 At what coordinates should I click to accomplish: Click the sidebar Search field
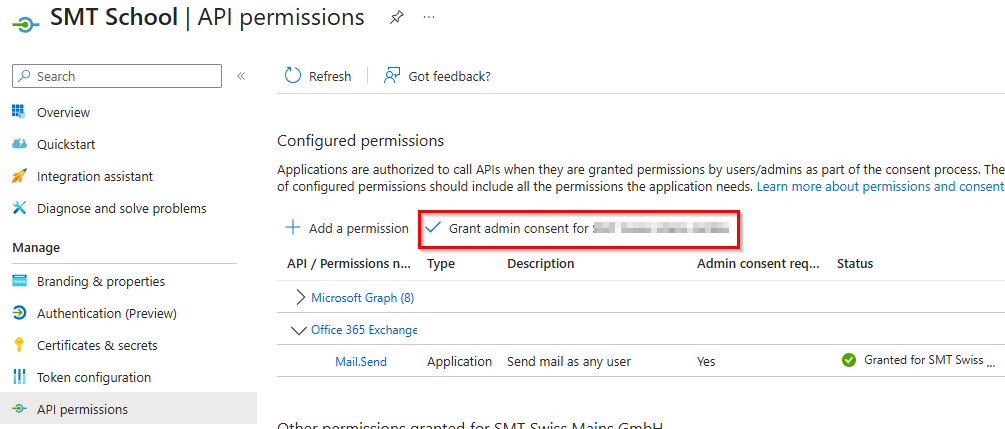click(x=117, y=76)
